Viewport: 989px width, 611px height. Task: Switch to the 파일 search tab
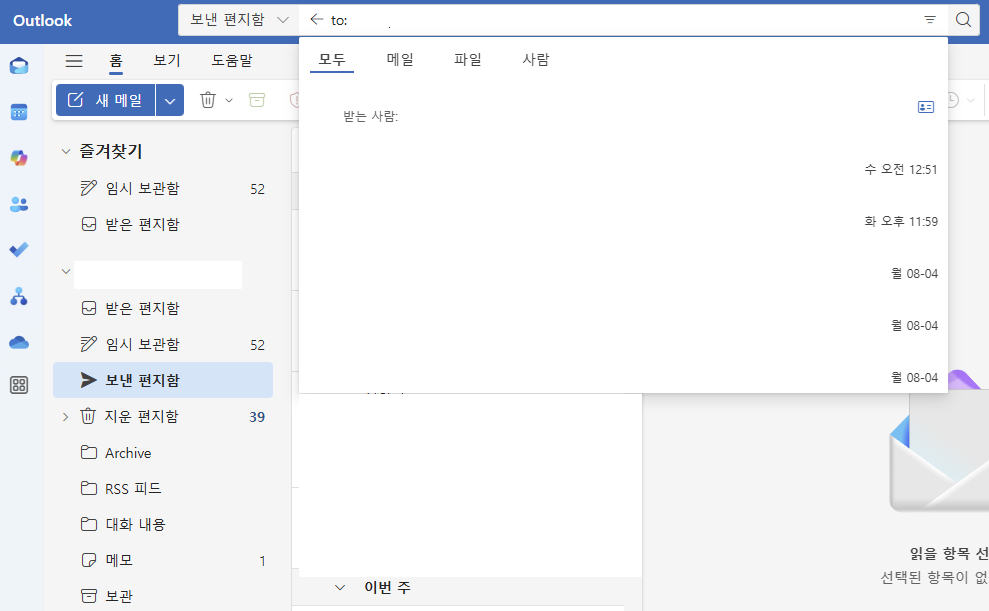click(x=467, y=59)
